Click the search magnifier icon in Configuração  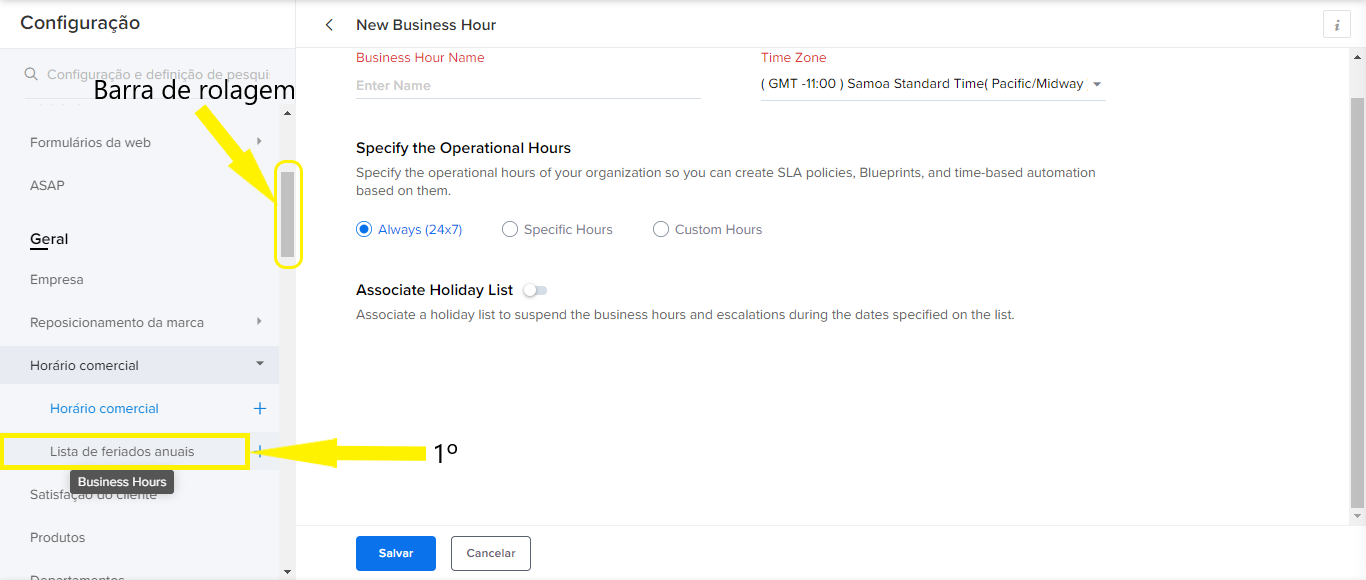31,74
